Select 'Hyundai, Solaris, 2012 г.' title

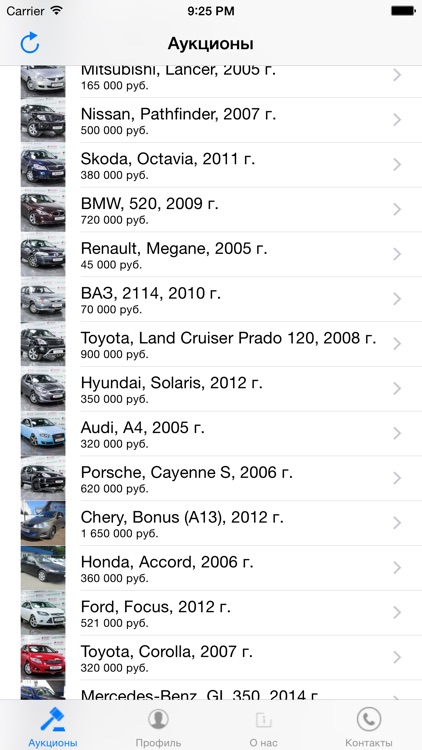172,383
